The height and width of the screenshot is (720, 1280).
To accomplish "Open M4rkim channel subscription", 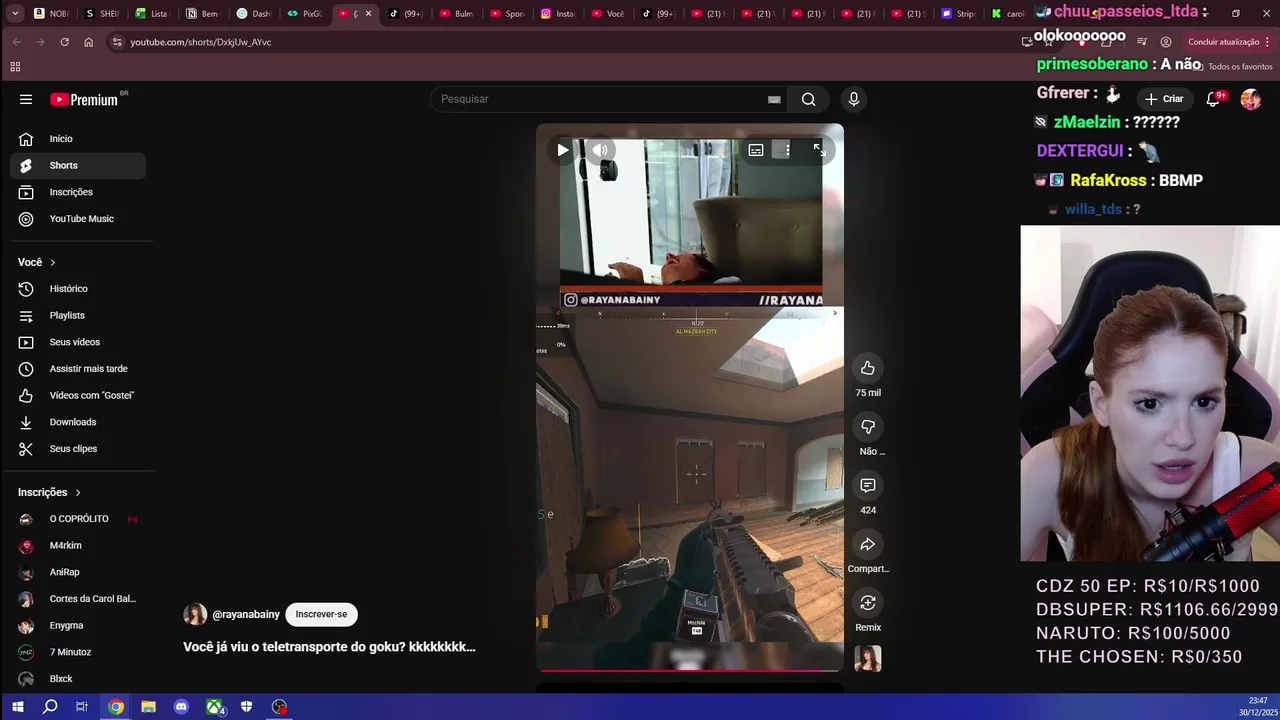I will [78, 545].
